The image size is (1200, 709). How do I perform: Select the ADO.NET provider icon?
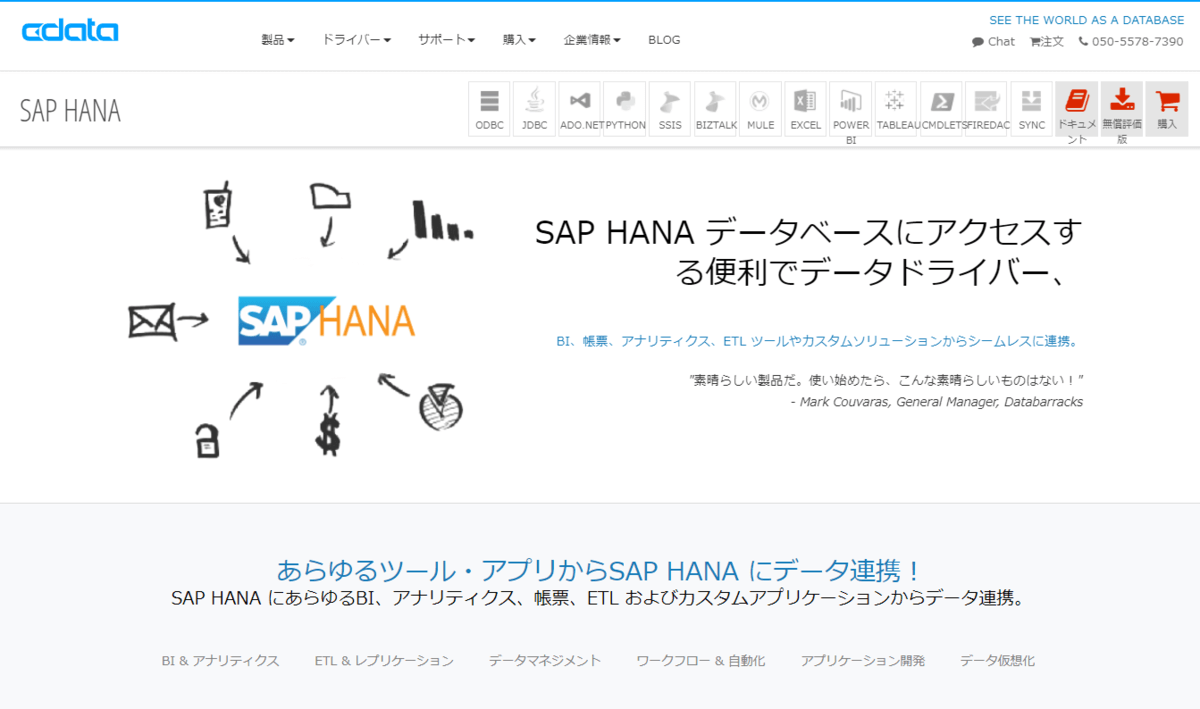(x=580, y=109)
